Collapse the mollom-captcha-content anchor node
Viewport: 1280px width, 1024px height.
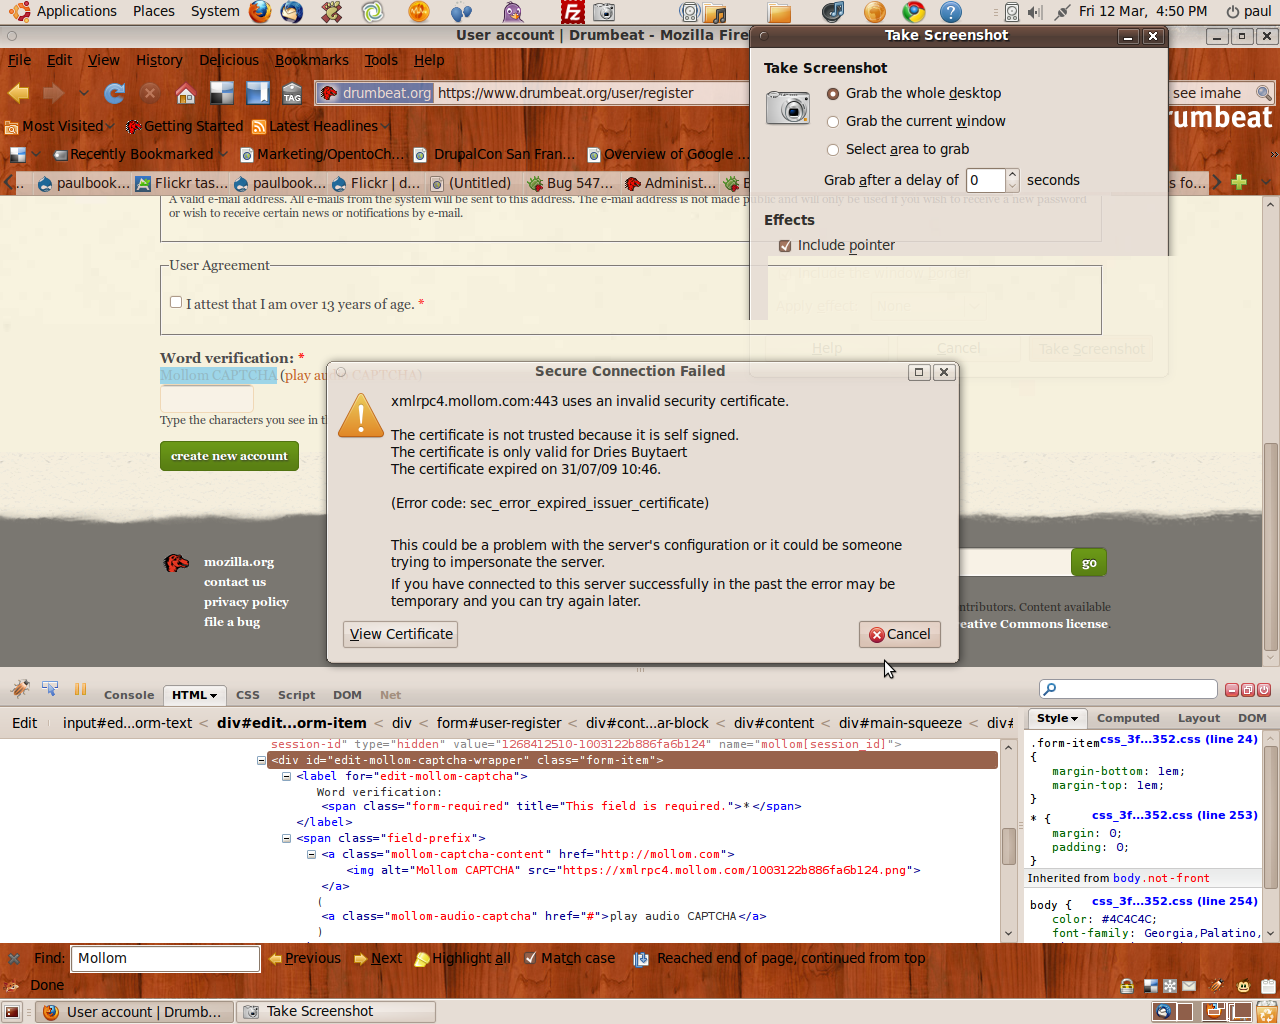click(x=312, y=854)
